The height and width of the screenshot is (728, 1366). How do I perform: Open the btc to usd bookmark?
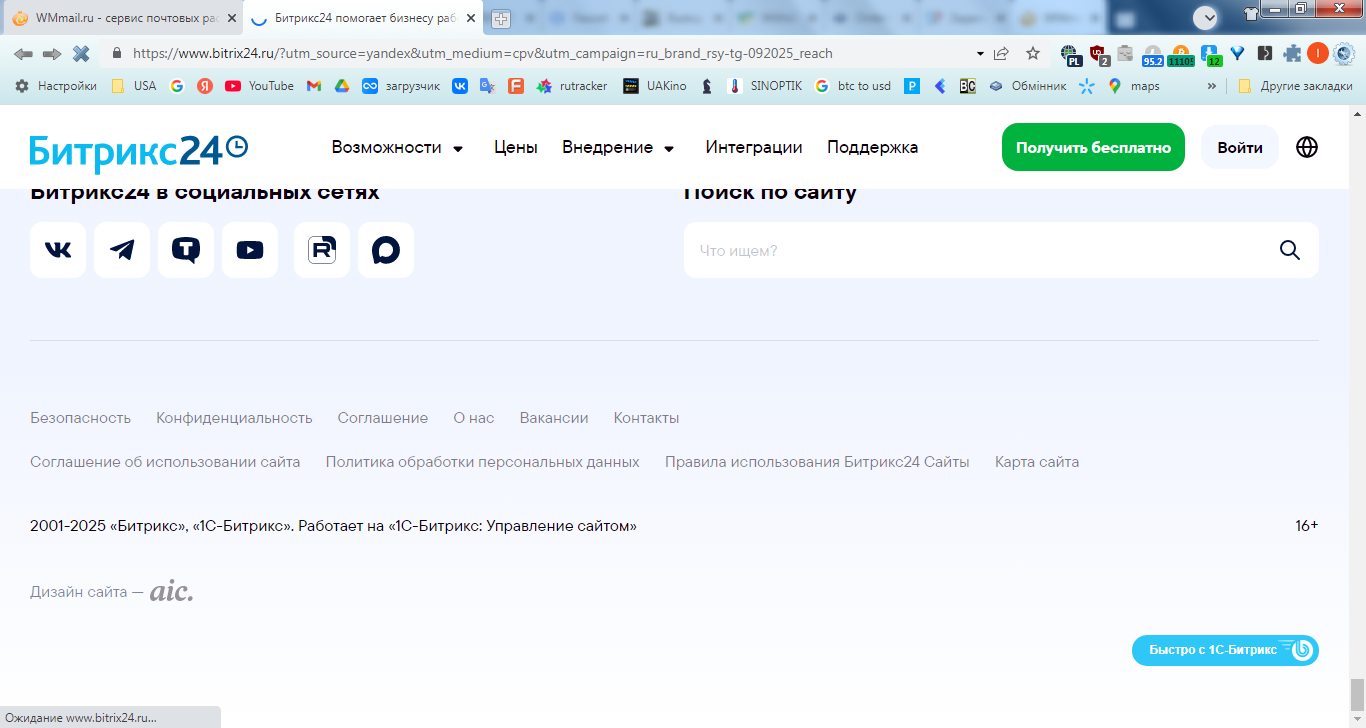853,86
